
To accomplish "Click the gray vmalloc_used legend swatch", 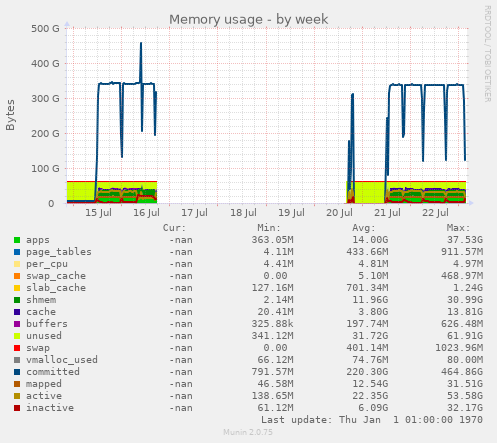I will tap(17, 360).
